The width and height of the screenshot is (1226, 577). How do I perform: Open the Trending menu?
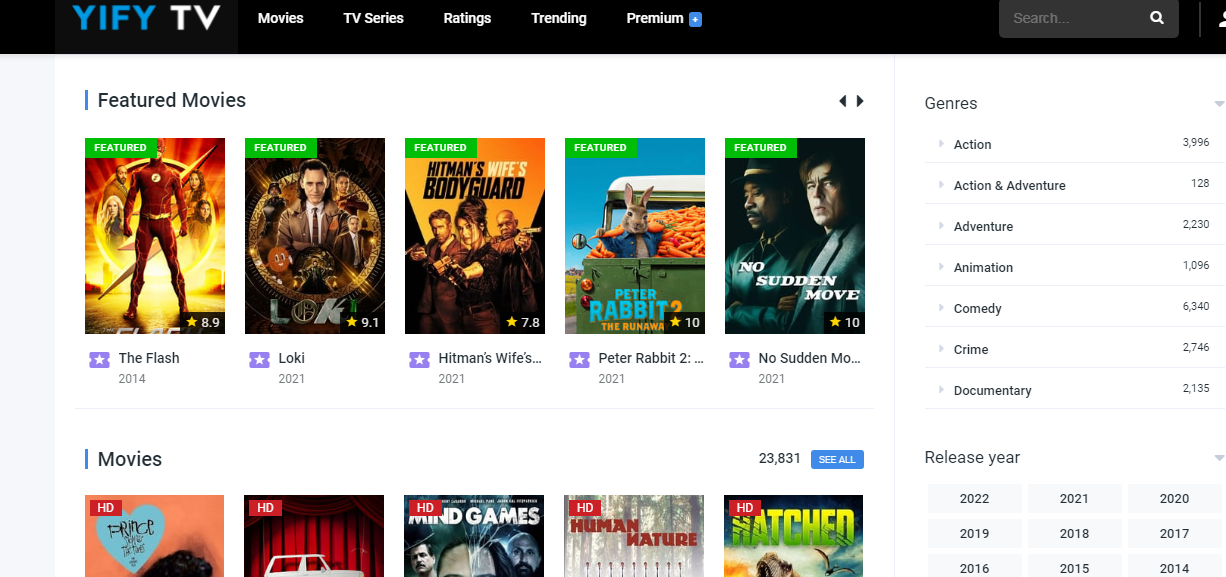[x=559, y=18]
